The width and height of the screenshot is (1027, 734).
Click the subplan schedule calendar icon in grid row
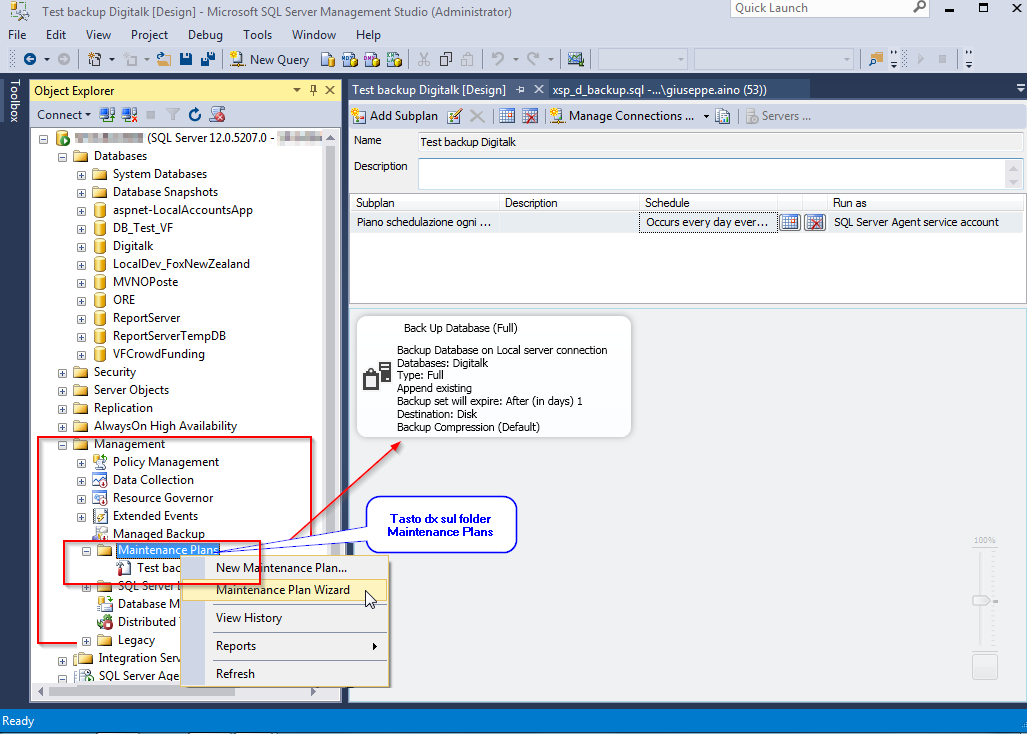(x=790, y=222)
